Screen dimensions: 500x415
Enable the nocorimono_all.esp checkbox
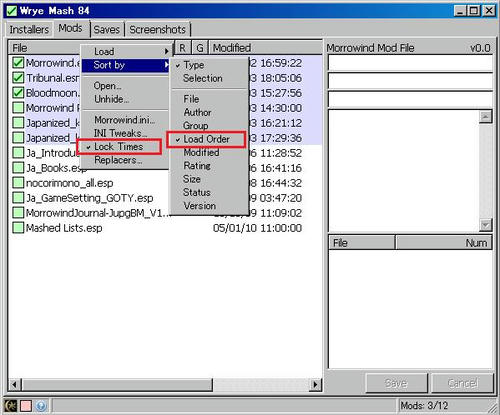[18, 183]
